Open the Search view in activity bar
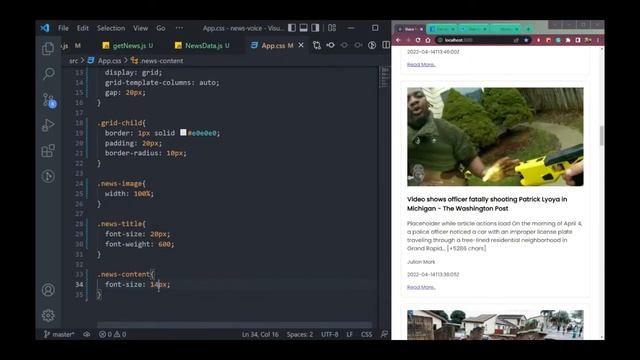The height and width of the screenshot is (360, 640). (48, 74)
